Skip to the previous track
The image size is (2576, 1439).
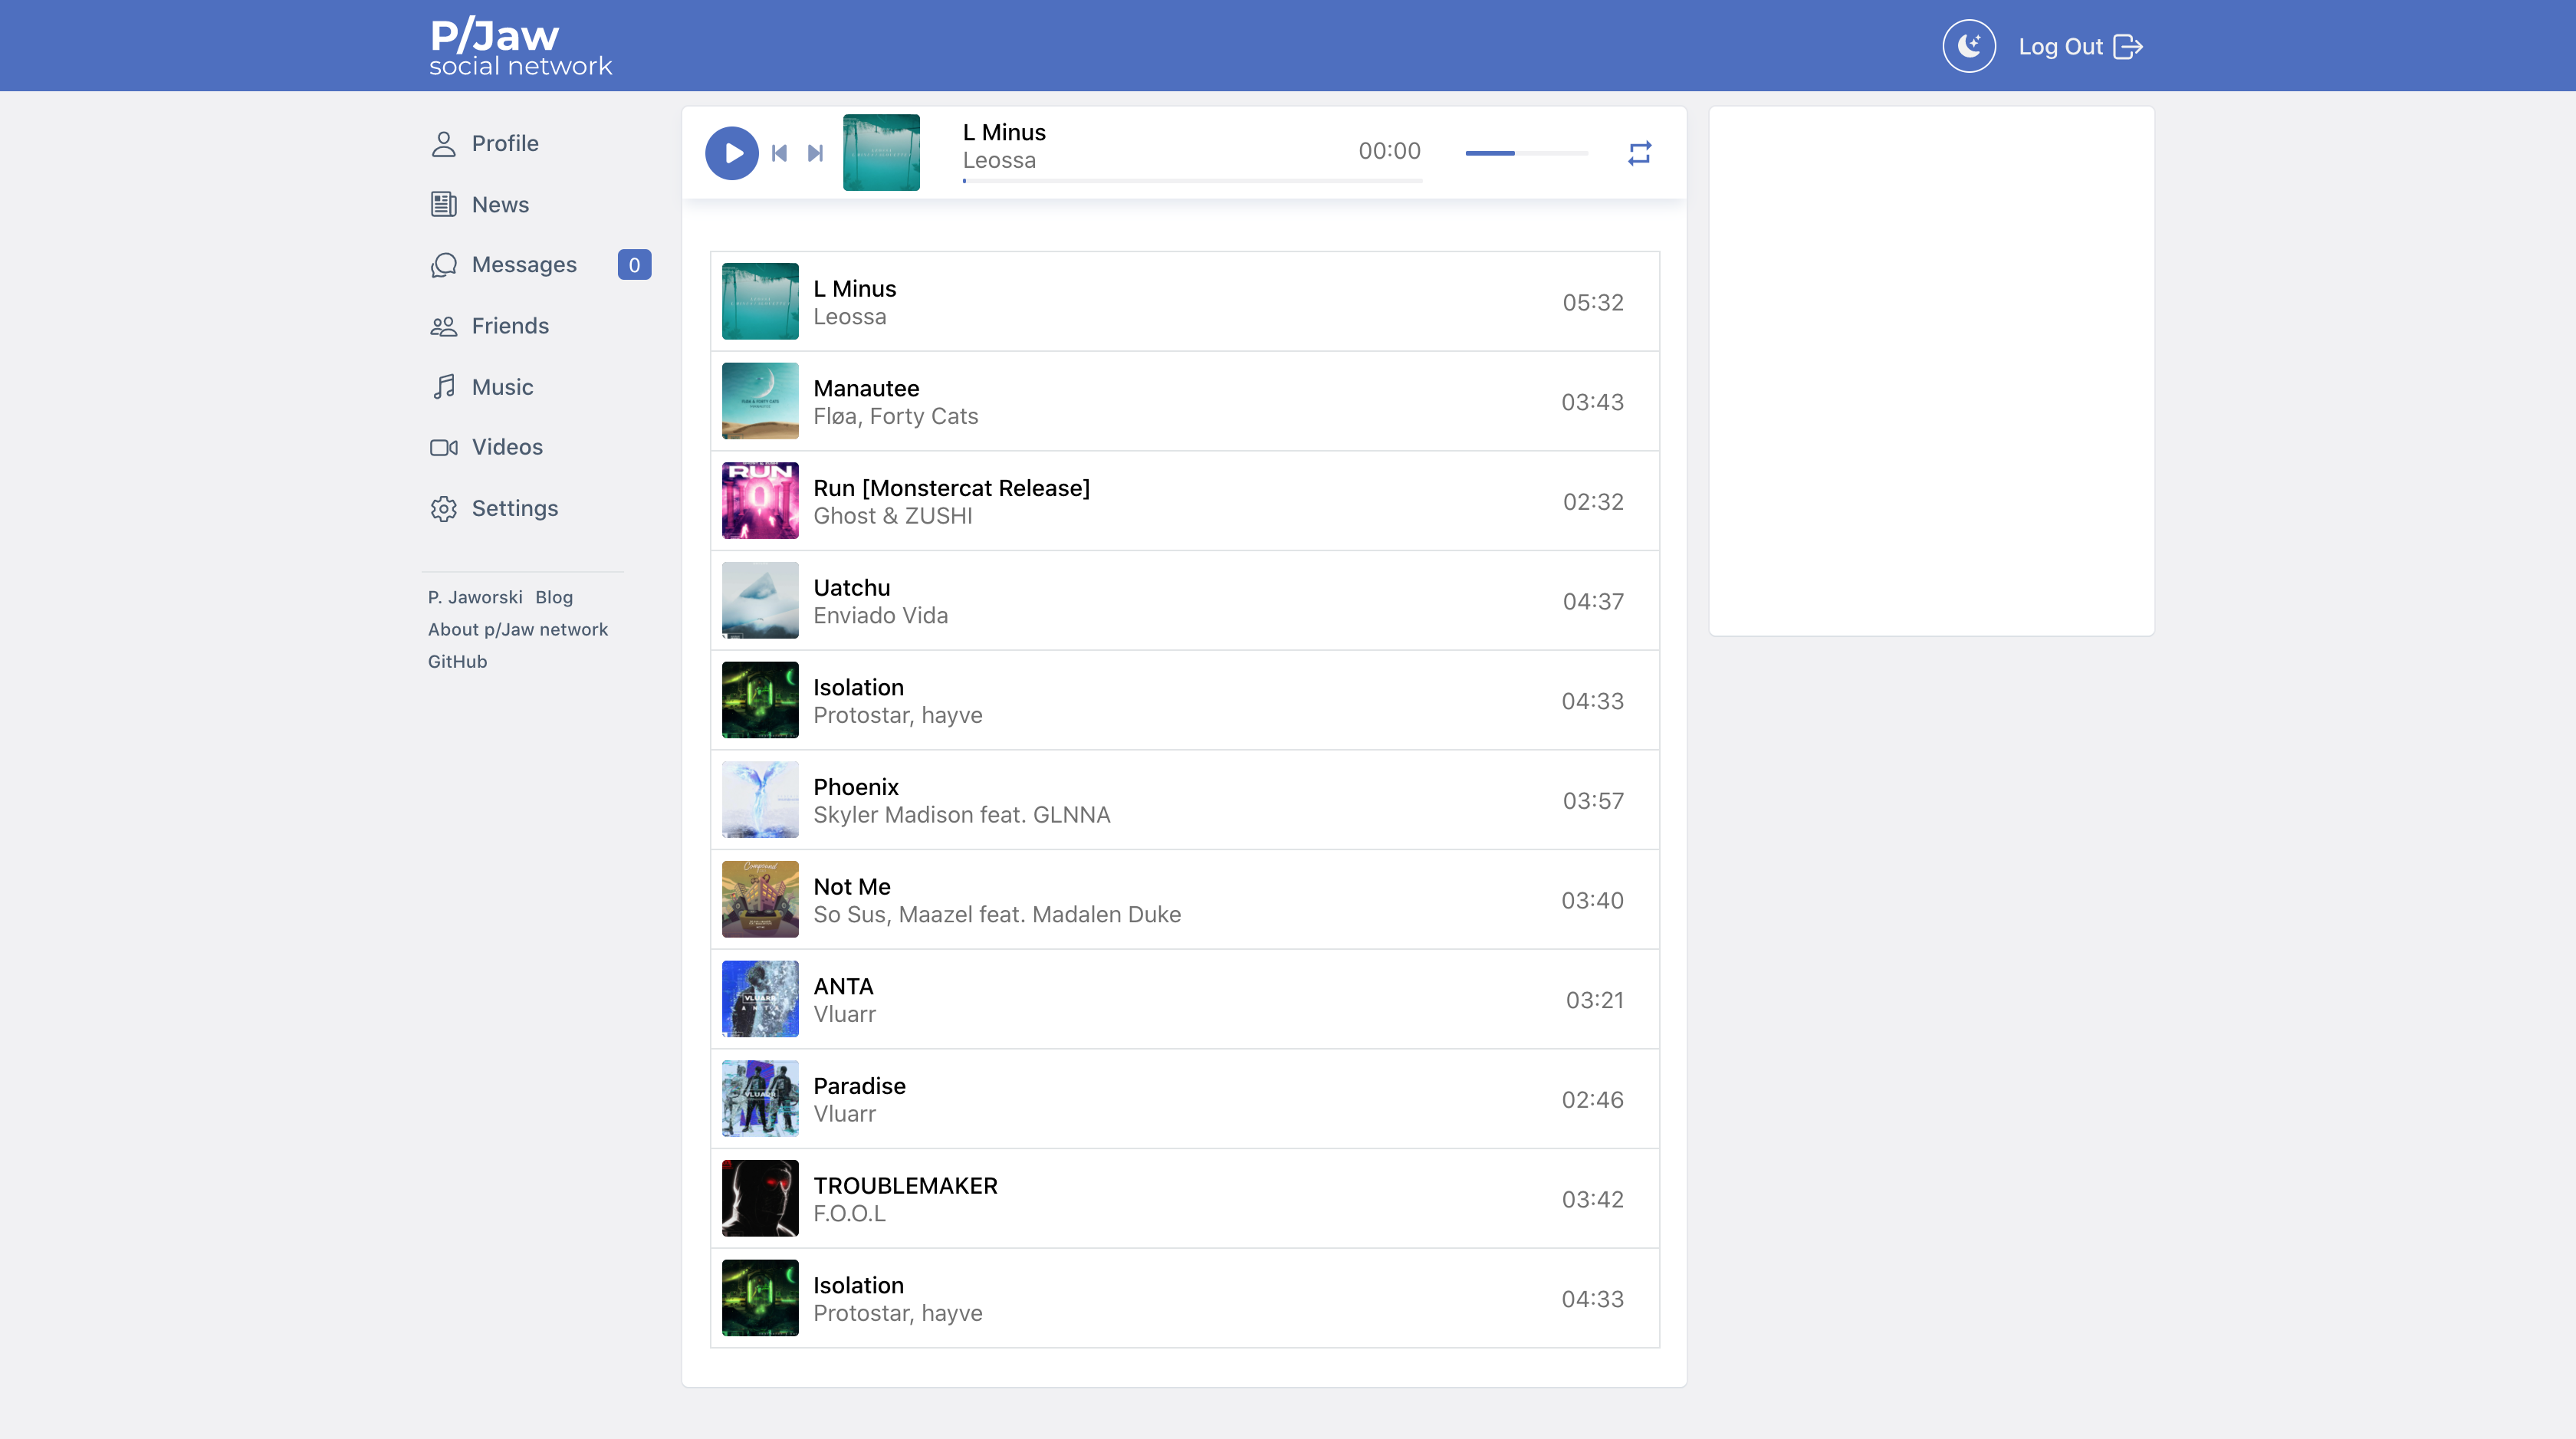780,153
